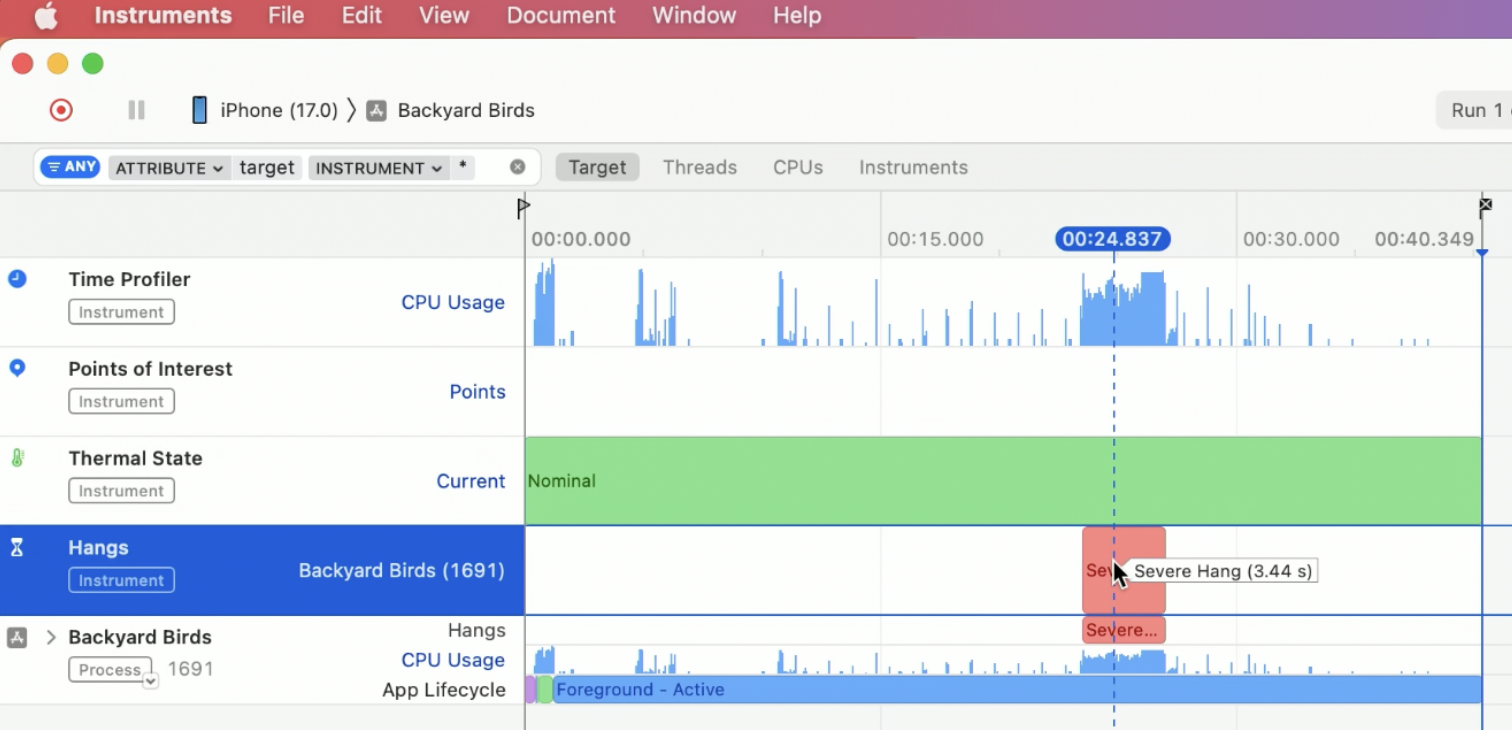Click the Points lane label
Image resolution: width=1512 pixels, height=730 pixels.
[x=477, y=392]
